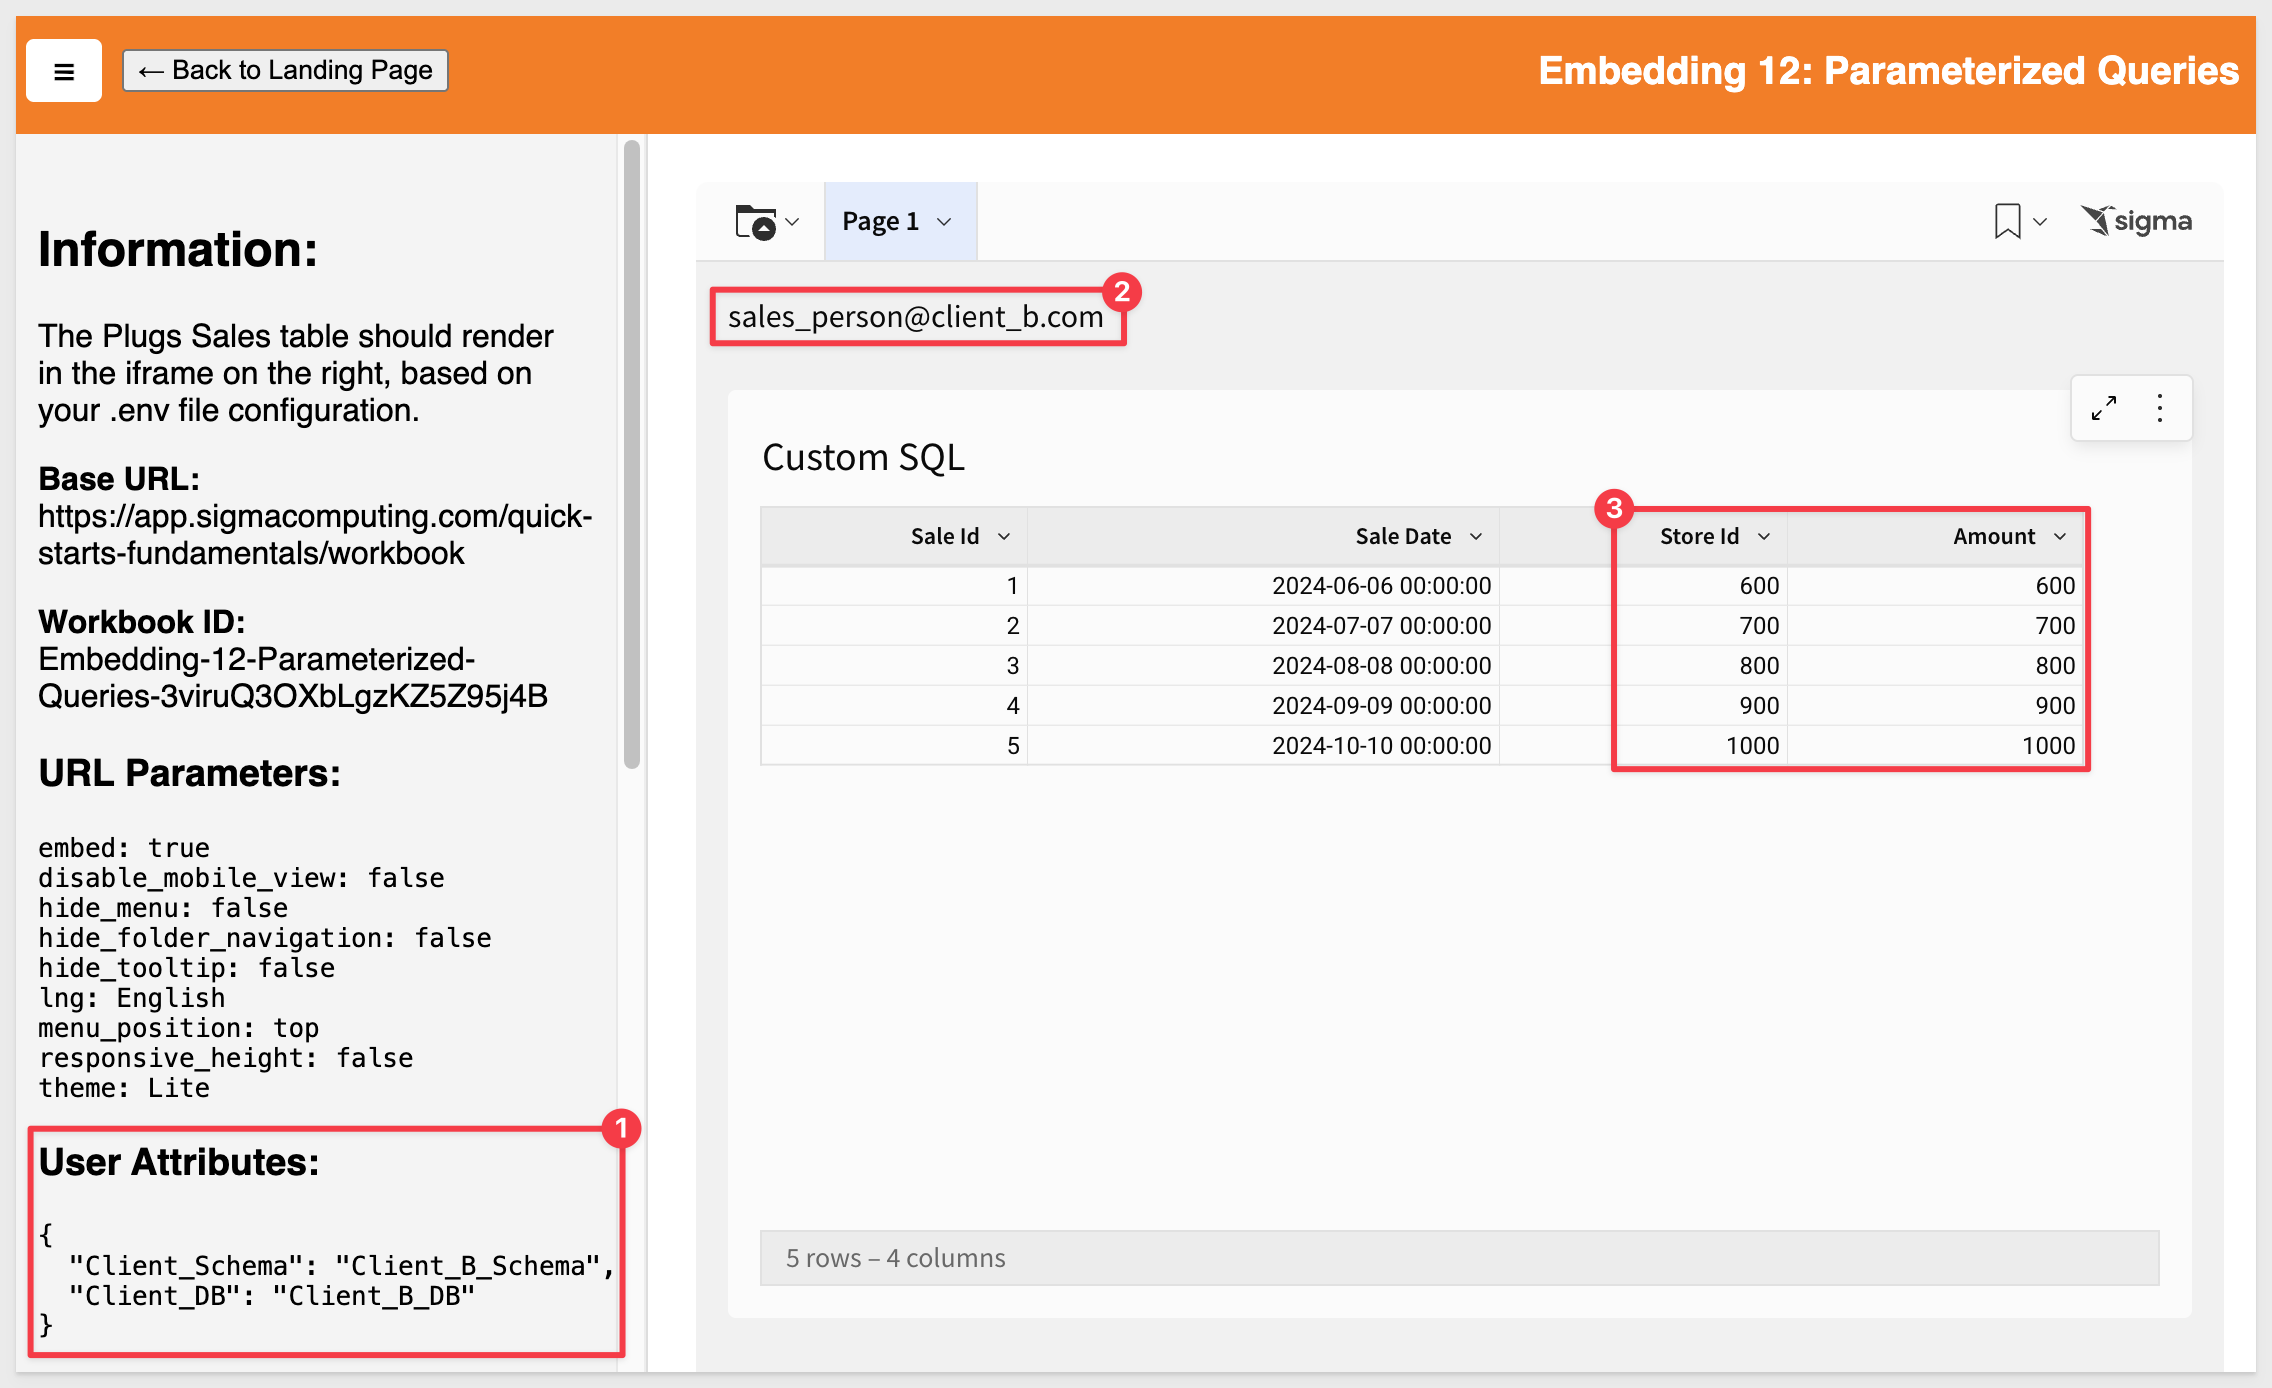The height and width of the screenshot is (1388, 2272).
Task: Open the bookmark dropdown chevron
Action: tap(2040, 221)
